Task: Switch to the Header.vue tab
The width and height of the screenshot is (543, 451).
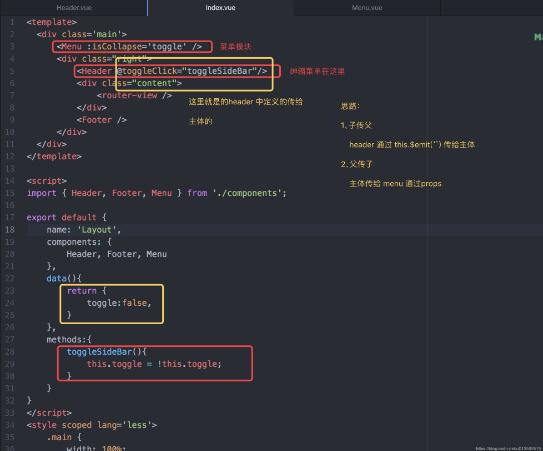Action: 74,8
